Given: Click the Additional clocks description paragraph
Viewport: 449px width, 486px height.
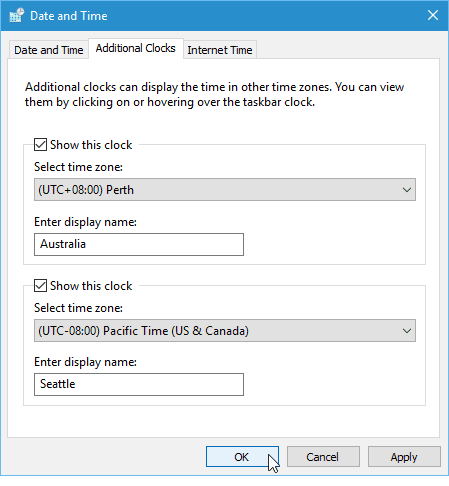Looking at the screenshot, I should (215, 94).
